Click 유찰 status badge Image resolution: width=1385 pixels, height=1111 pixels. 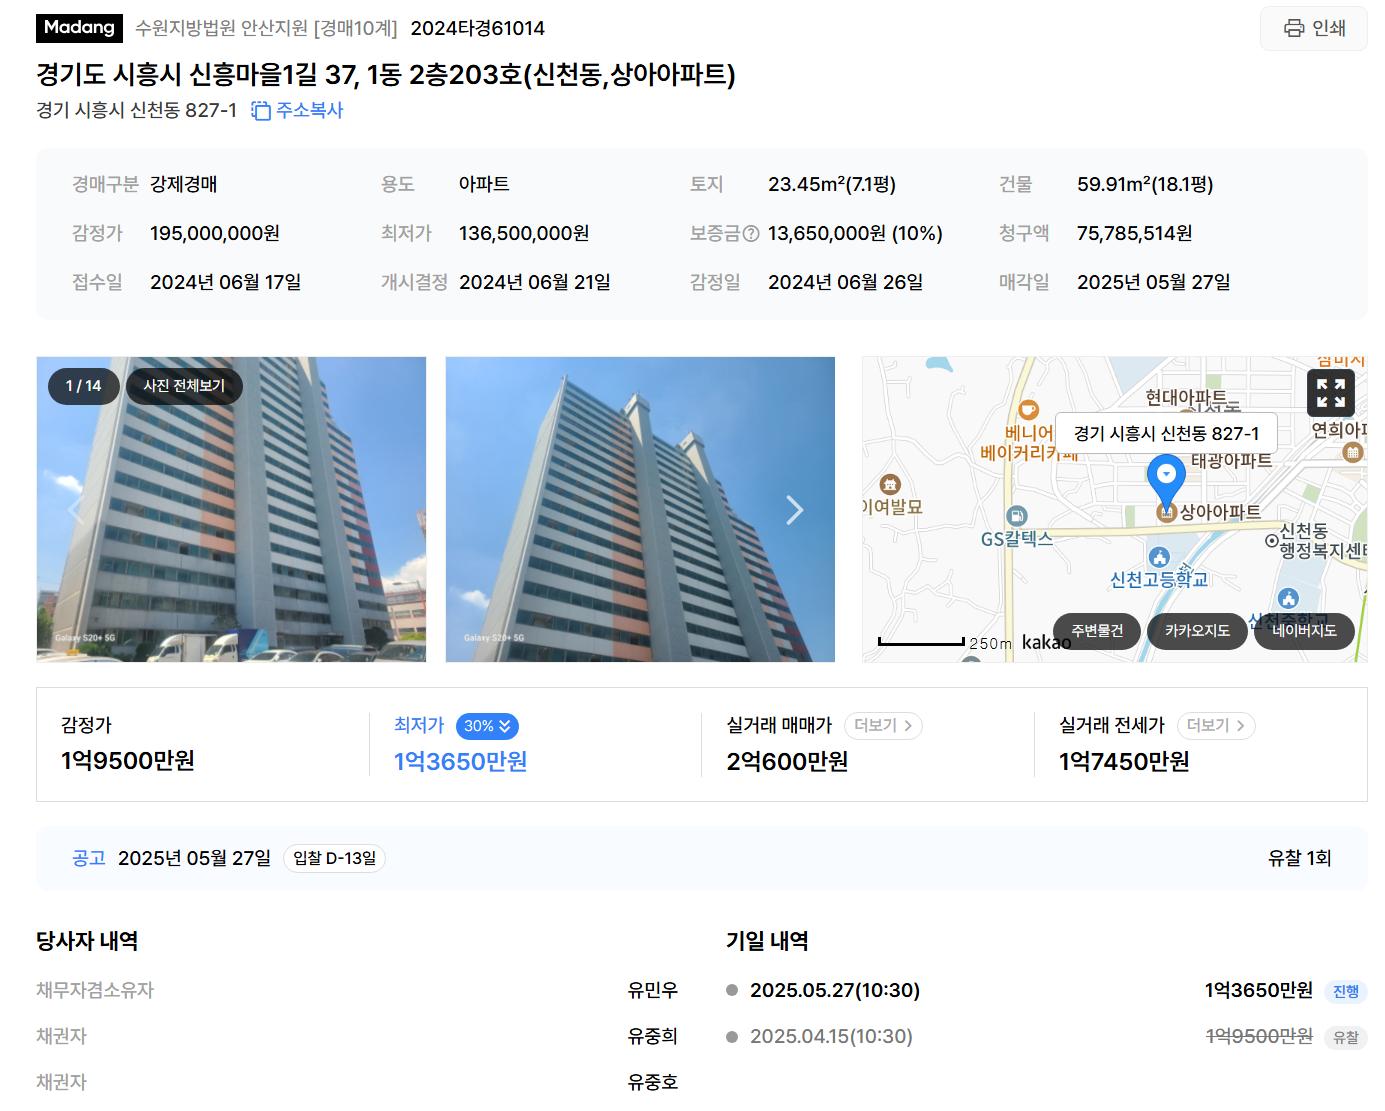(x=1346, y=1037)
